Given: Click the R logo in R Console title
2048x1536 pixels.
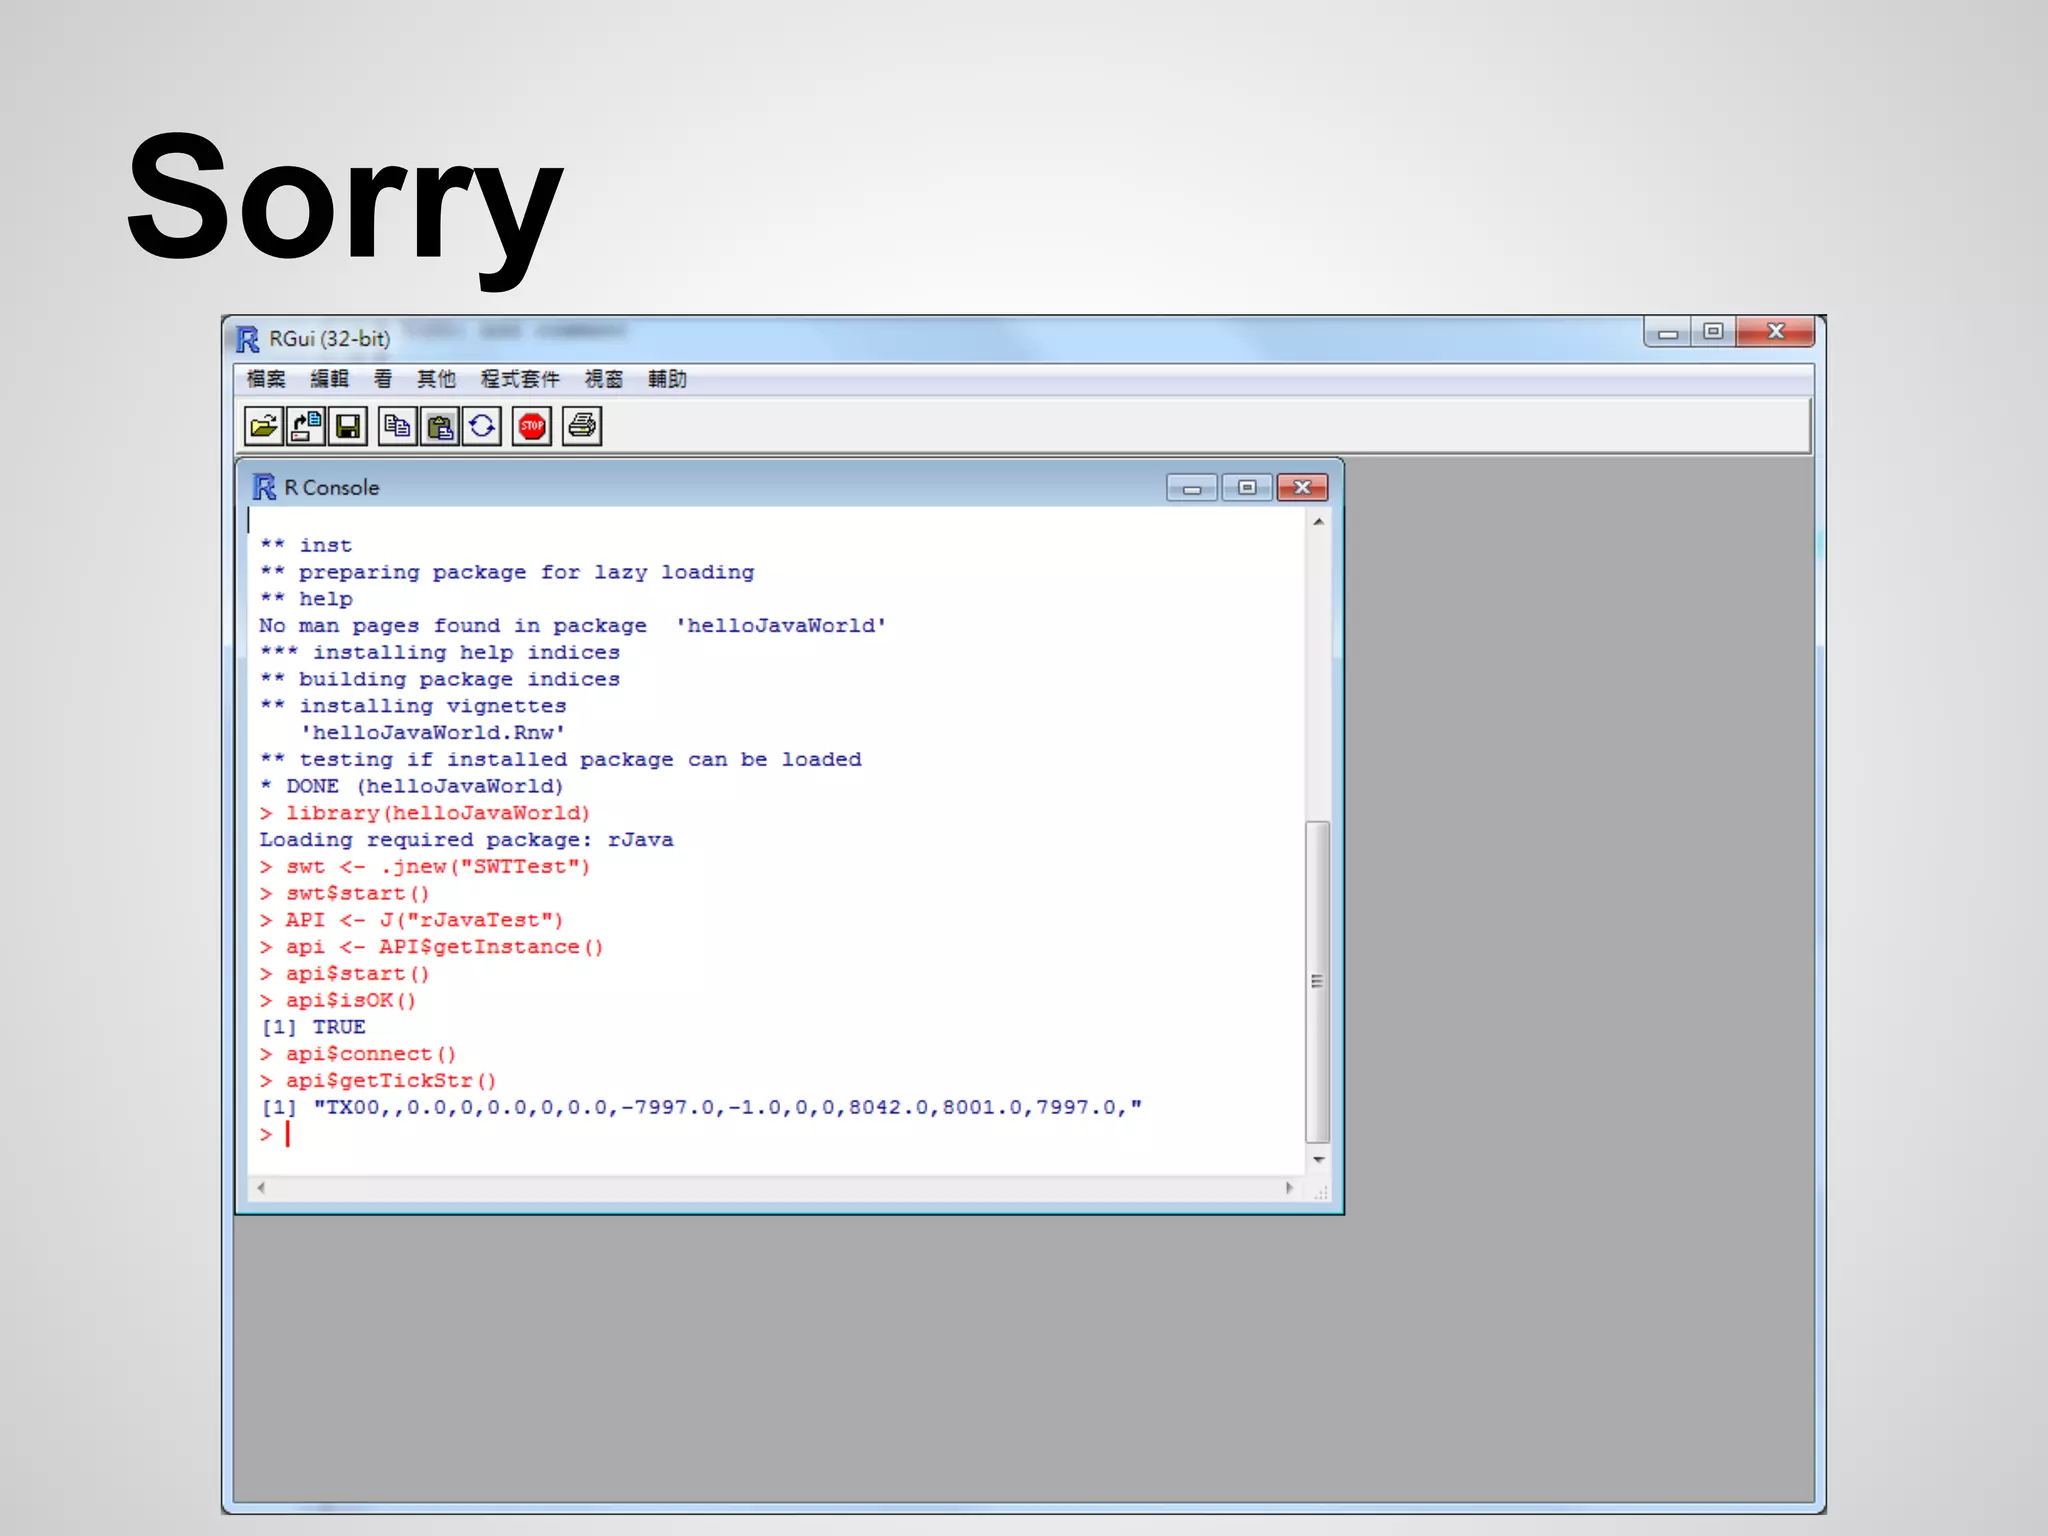Looking at the screenshot, I should (264, 487).
